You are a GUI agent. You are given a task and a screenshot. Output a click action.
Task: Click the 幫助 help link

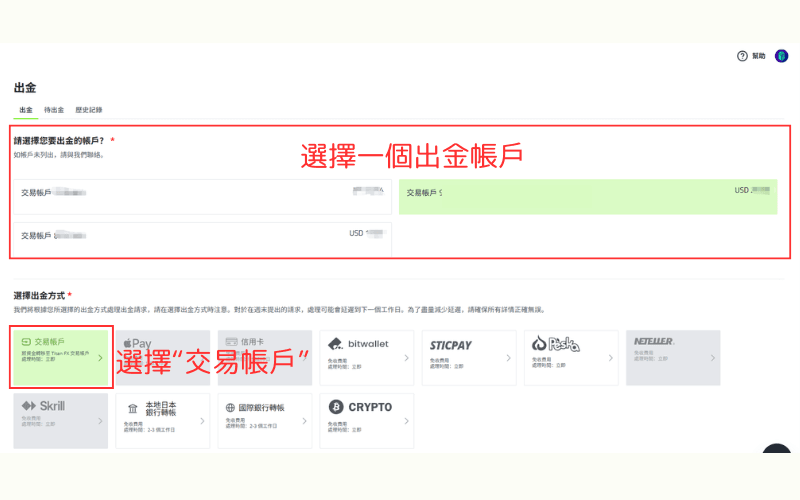[759, 56]
